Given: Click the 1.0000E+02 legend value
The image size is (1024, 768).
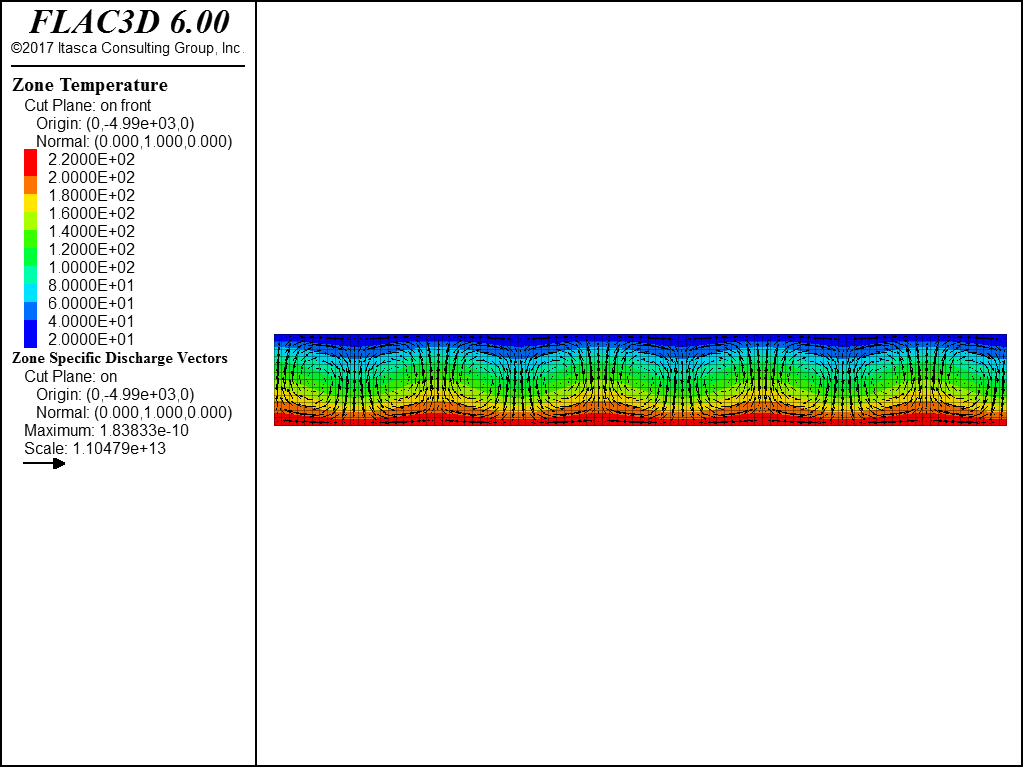Looking at the screenshot, I should tap(91, 267).
